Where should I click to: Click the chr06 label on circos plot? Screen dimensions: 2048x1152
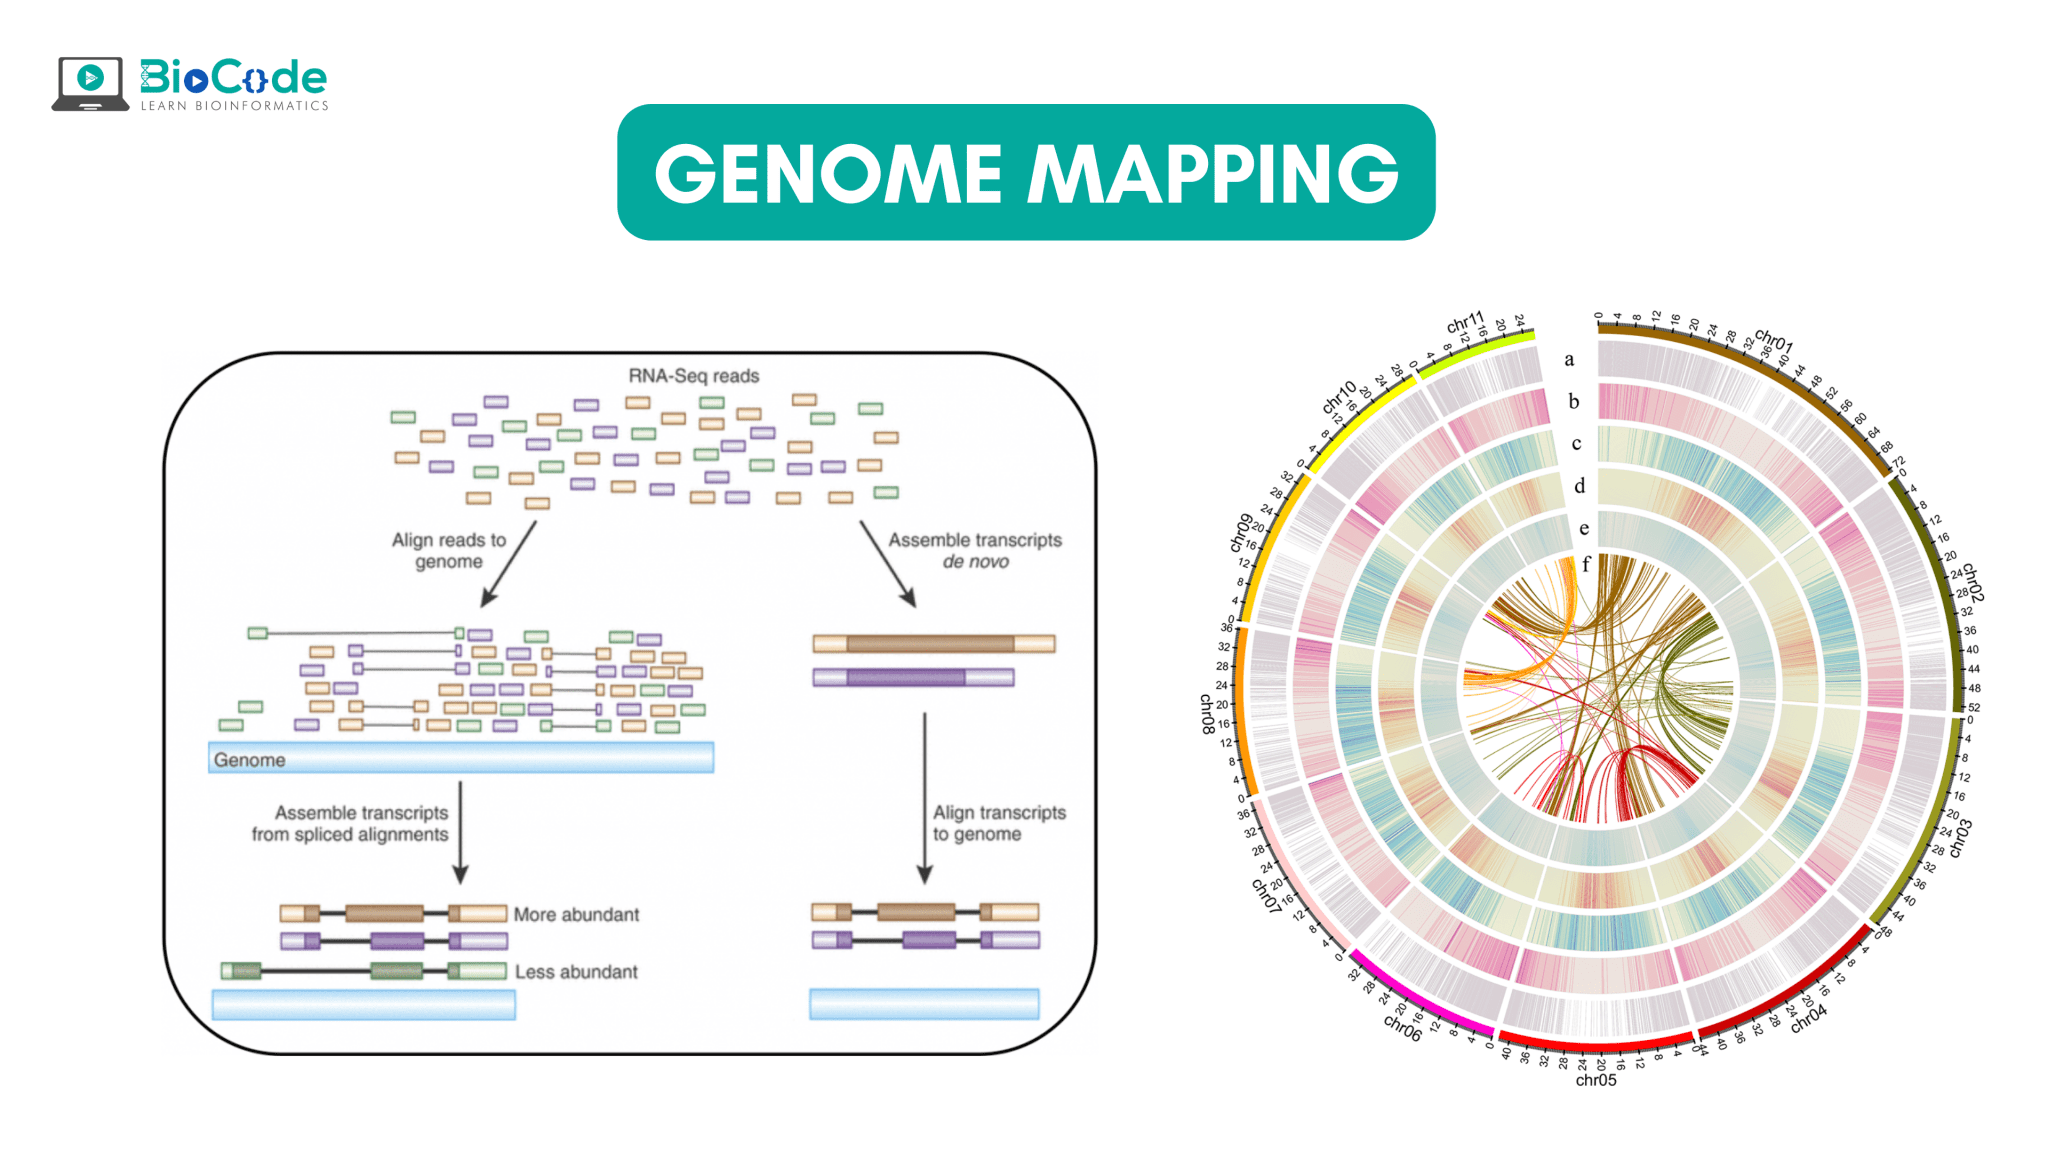coord(1402,1027)
